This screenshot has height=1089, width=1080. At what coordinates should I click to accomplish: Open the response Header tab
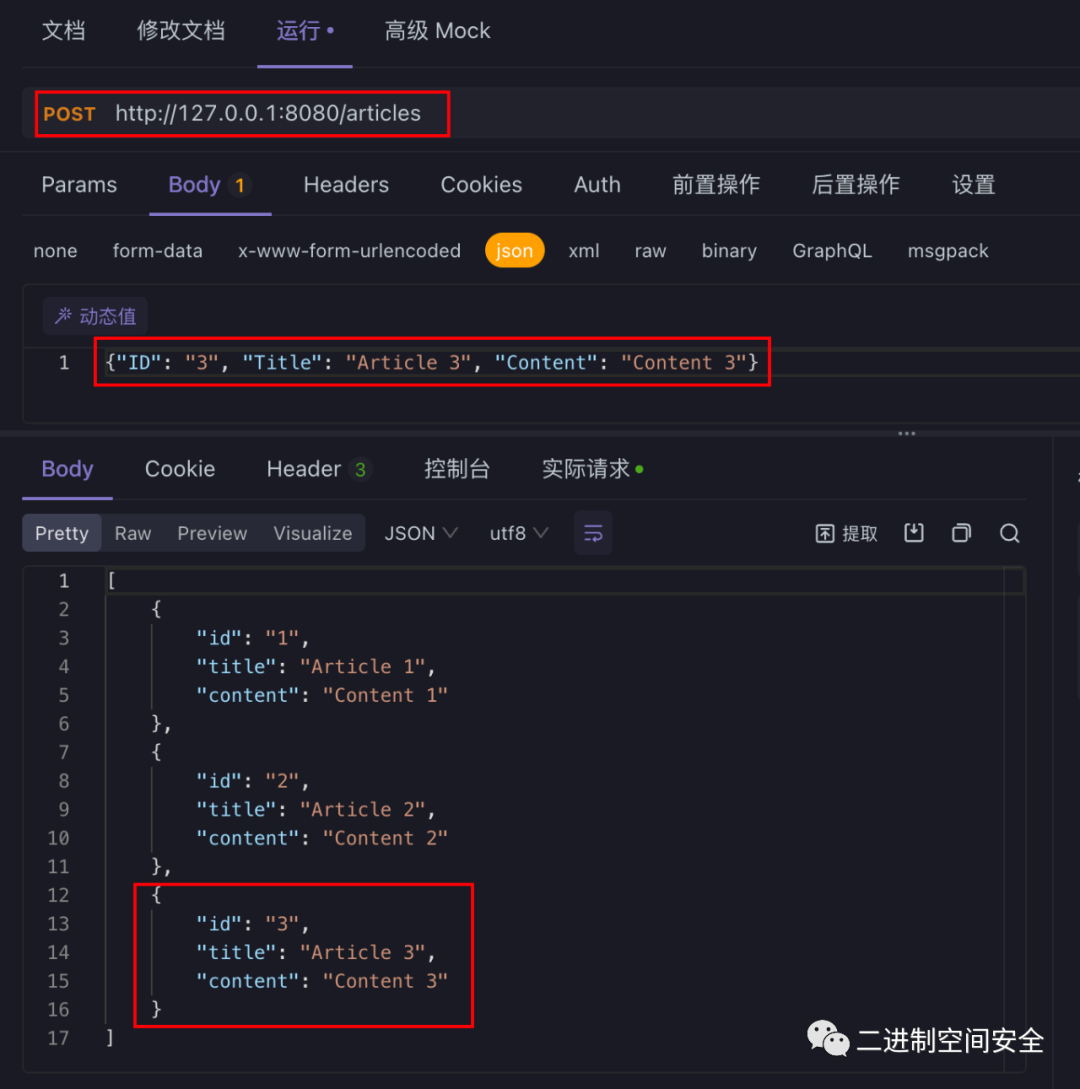(319, 469)
